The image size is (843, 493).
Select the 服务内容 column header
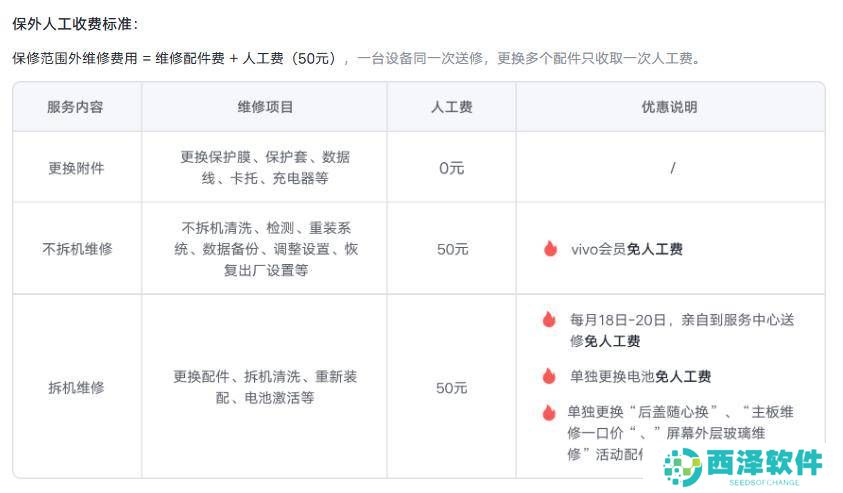[75, 107]
